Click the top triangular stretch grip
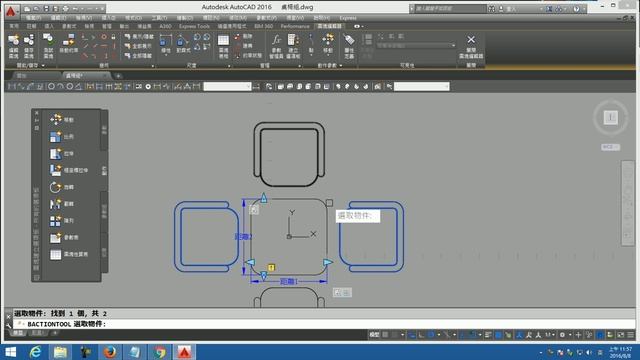640x360 pixels. 264,198
